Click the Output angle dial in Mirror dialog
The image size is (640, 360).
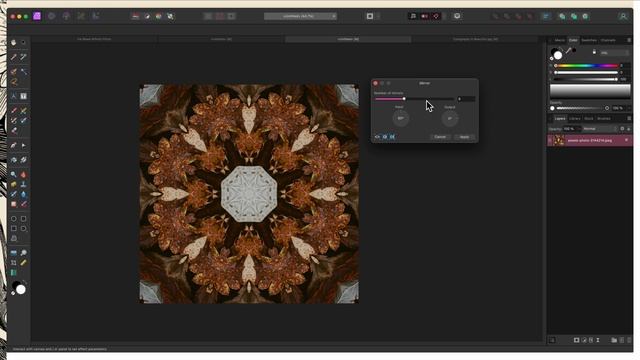tap(450, 118)
